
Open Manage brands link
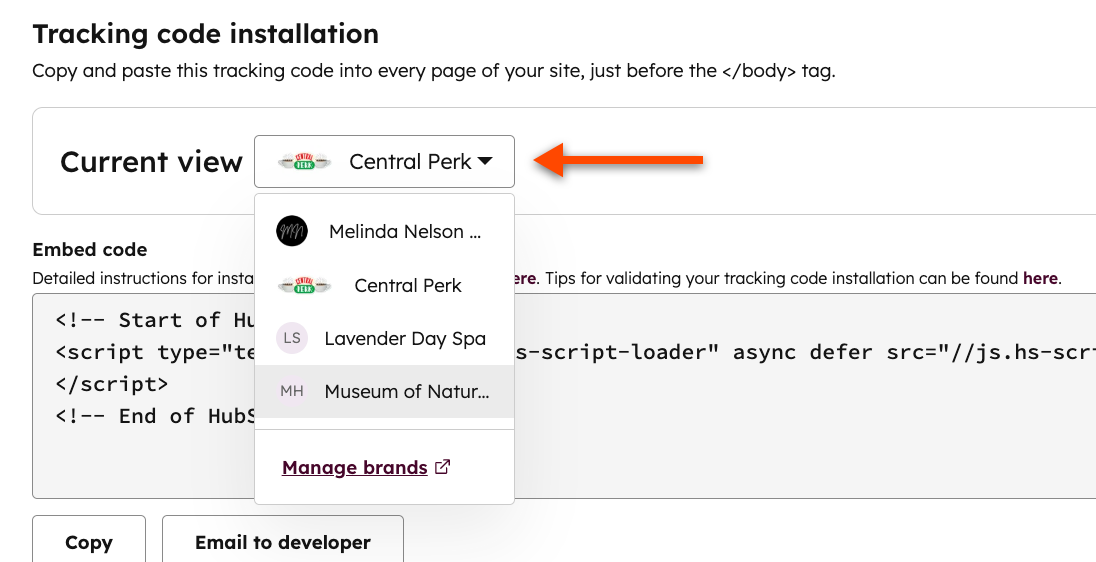coord(354,467)
